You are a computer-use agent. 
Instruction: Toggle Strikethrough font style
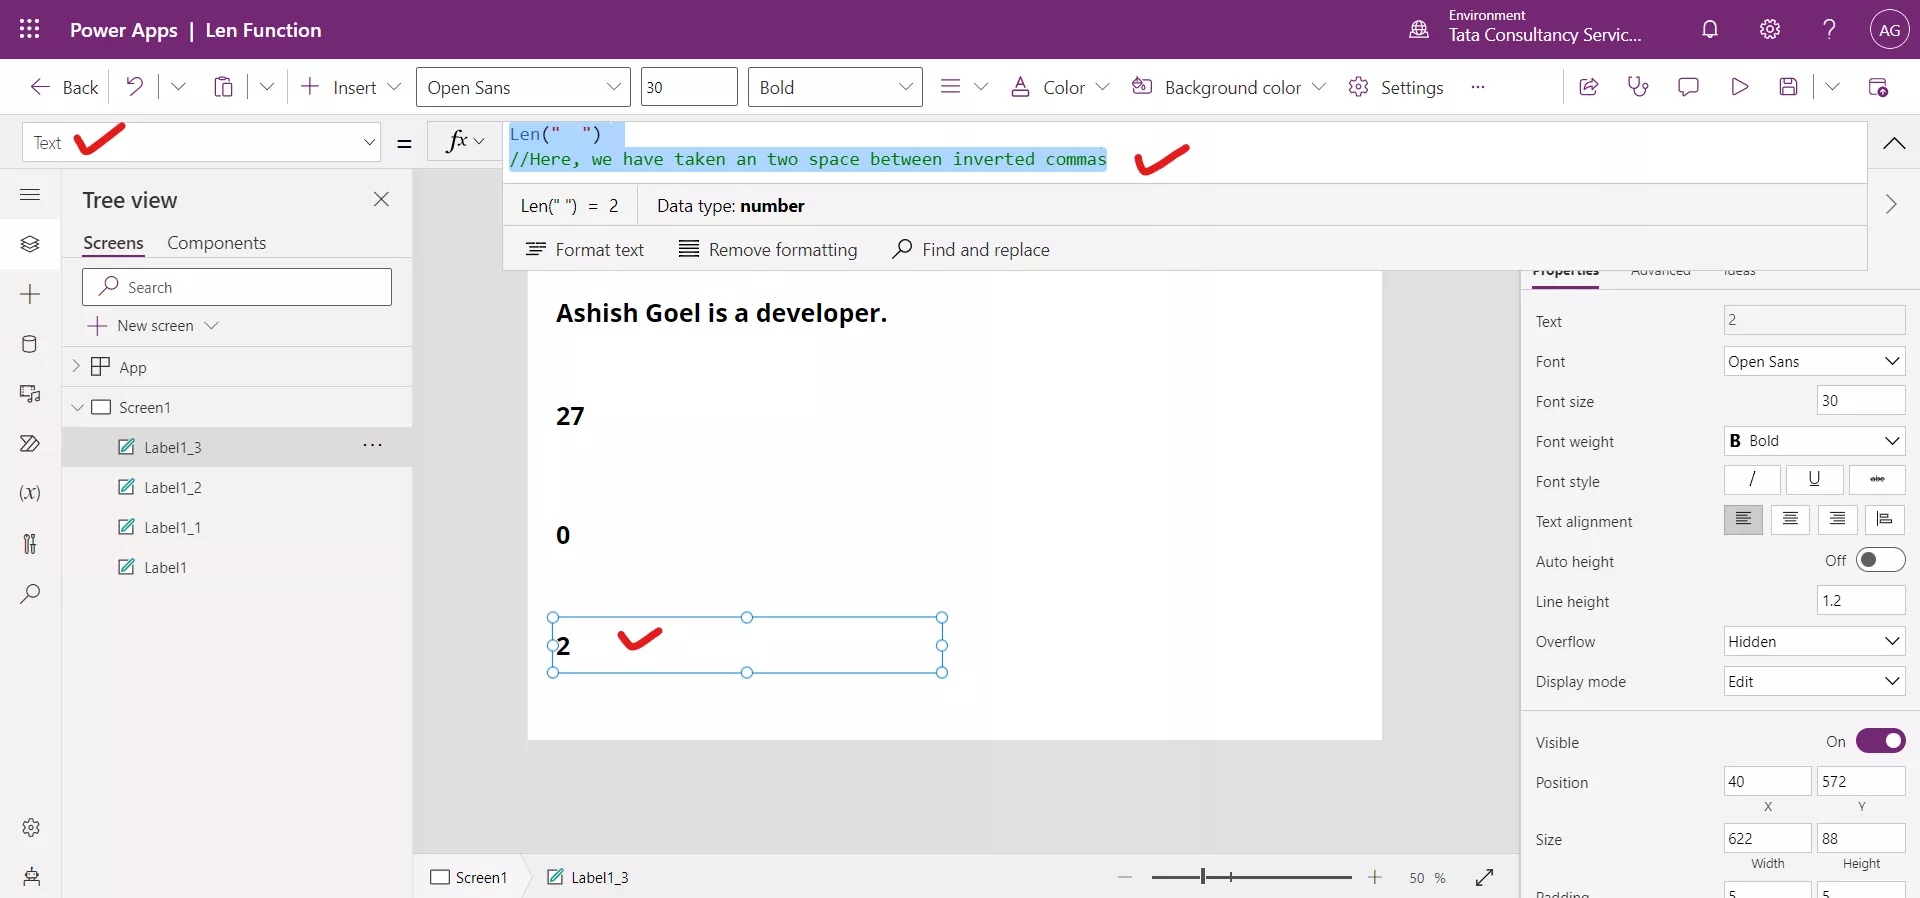tap(1877, 480)
